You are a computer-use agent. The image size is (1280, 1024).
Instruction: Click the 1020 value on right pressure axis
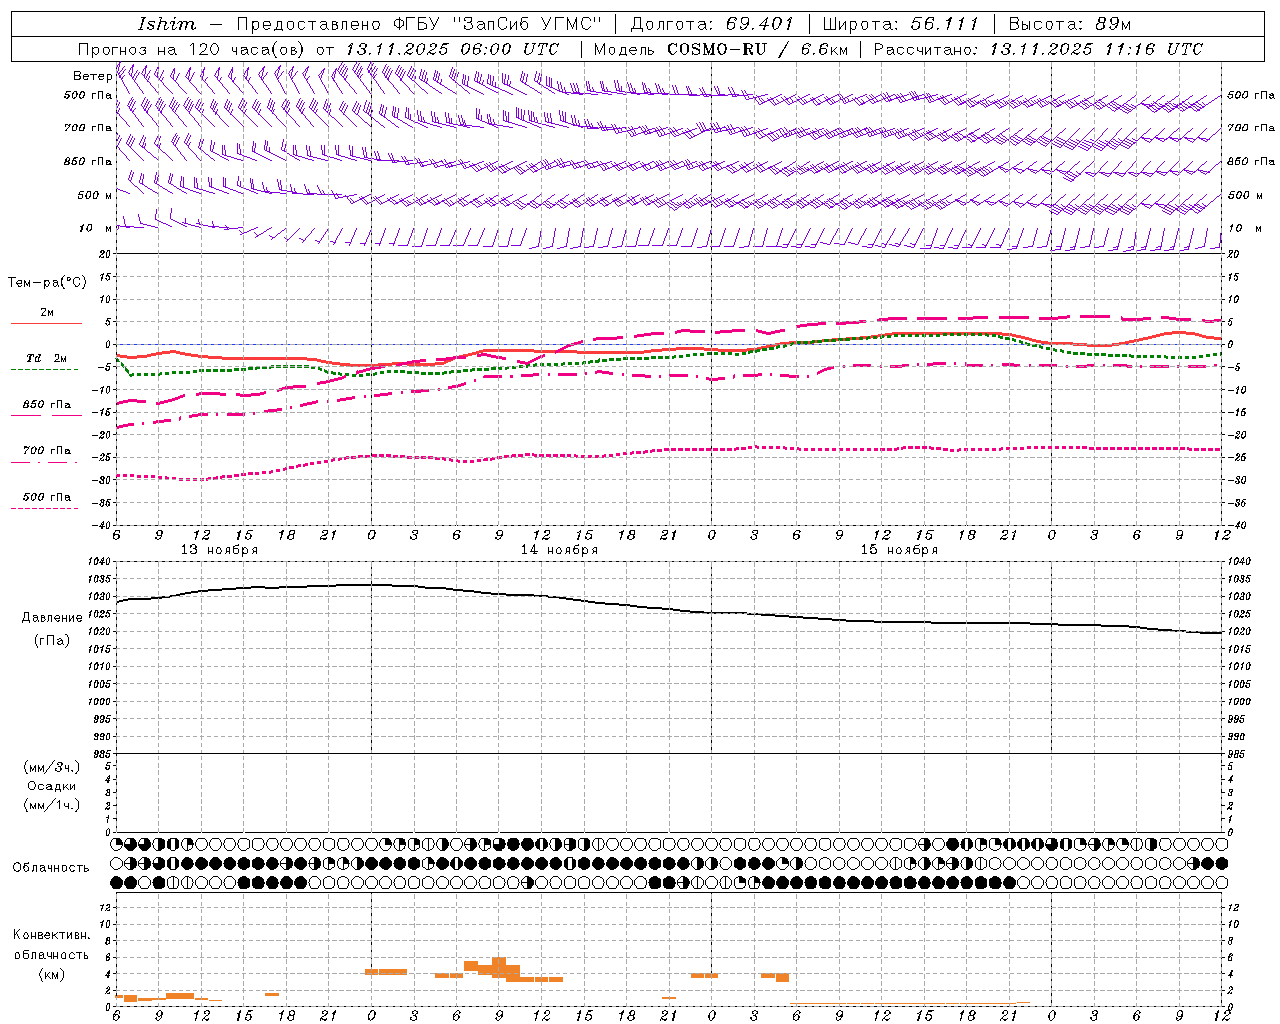pos(1239,632)
